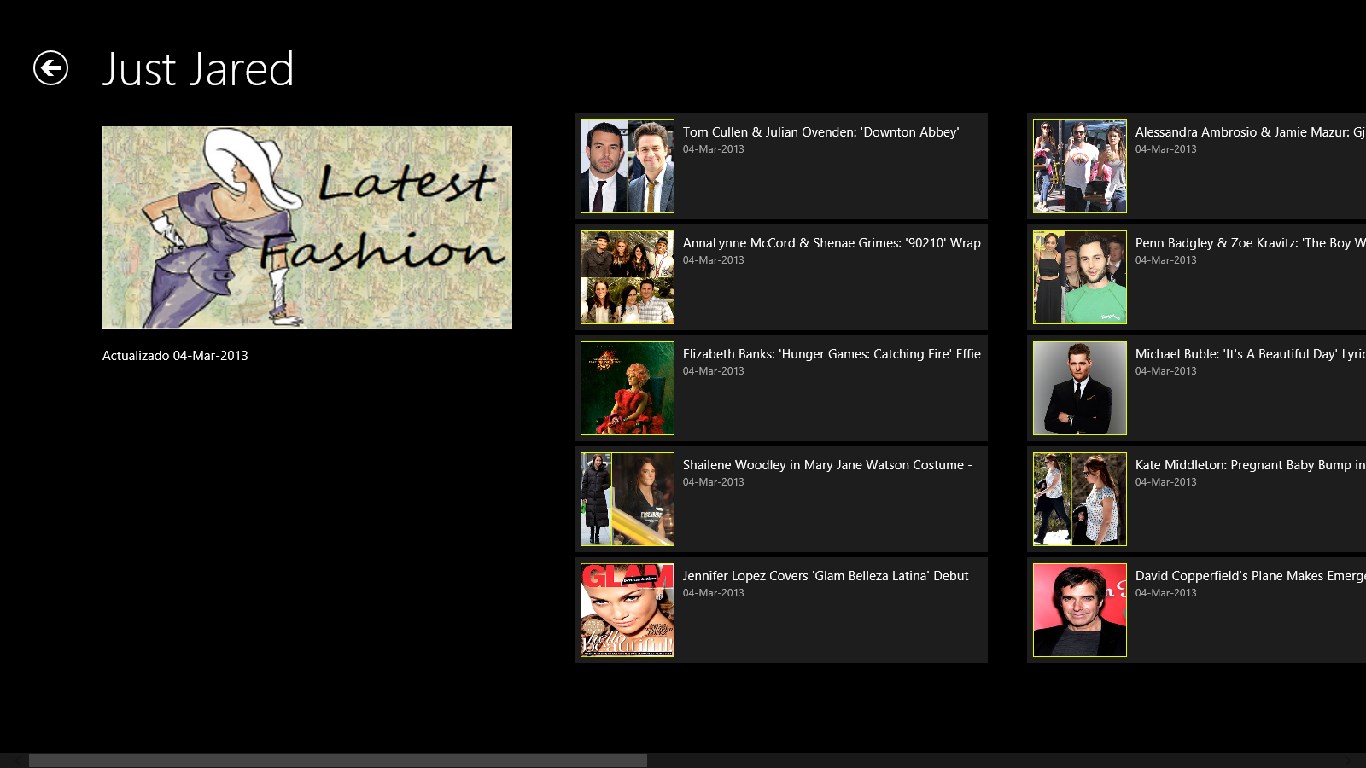Select the Shailene Woodley article title

point(827,465)
